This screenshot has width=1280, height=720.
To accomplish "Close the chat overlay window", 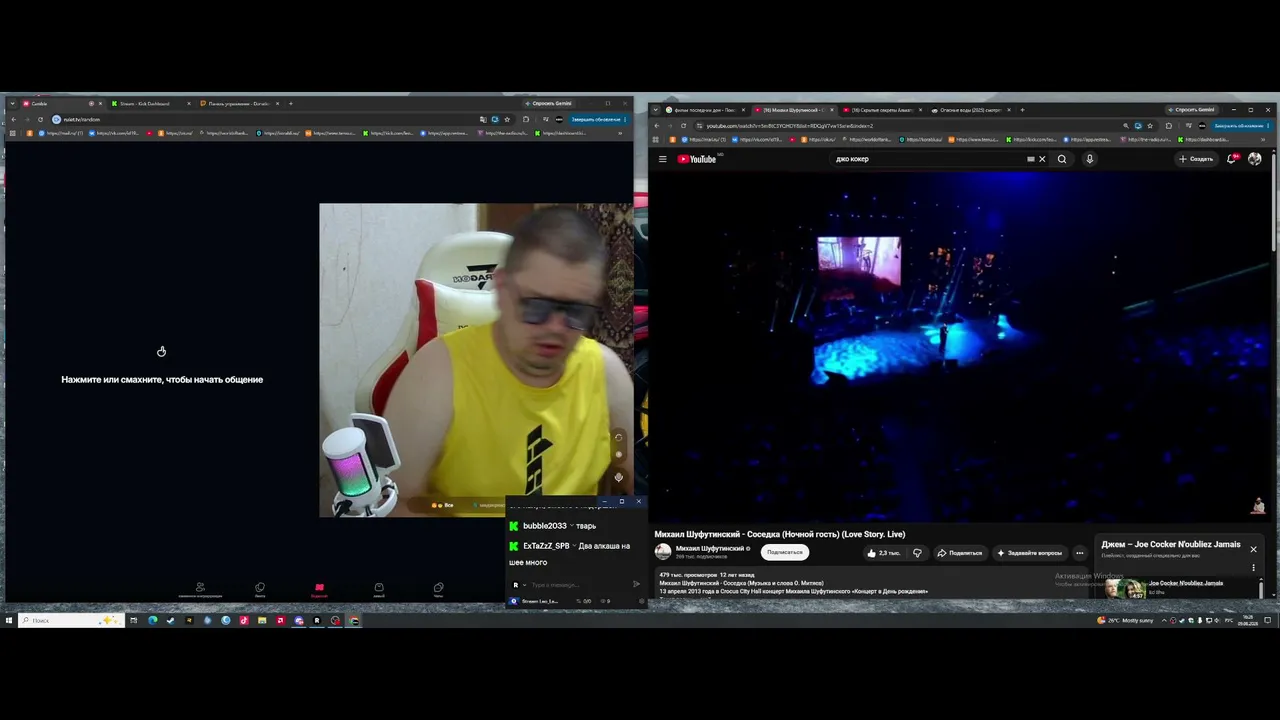I will pyautogui.click(x=638, y=501).
